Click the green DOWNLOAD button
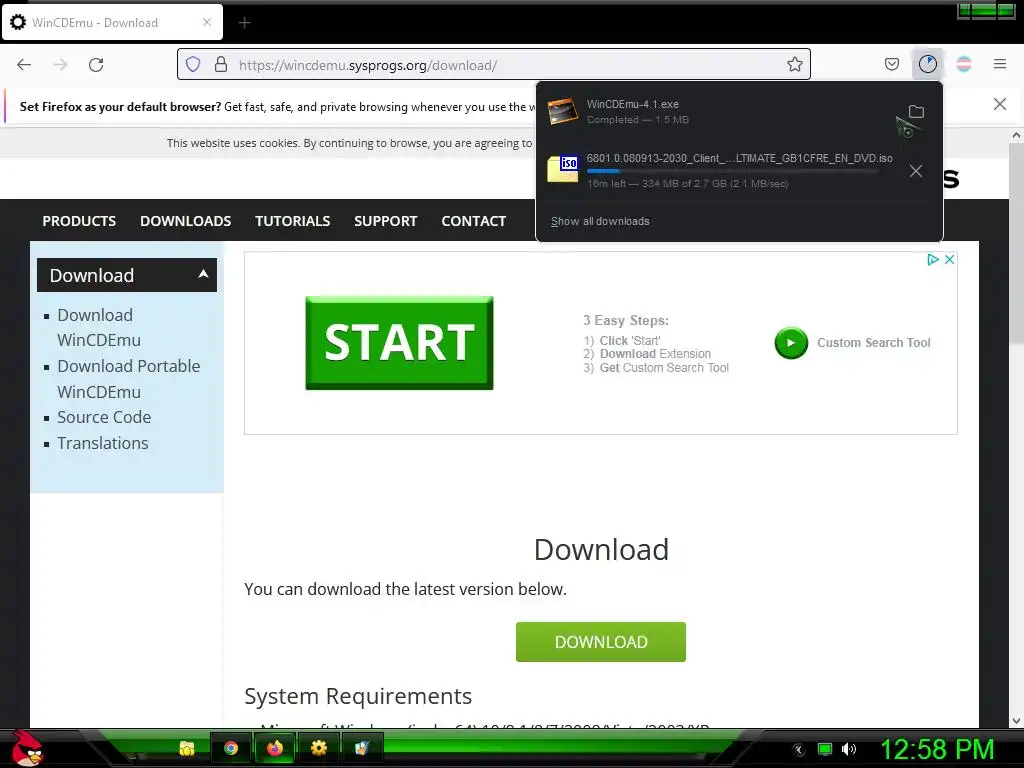Viewport: 1024px width, 768px height. coord(601,642)
